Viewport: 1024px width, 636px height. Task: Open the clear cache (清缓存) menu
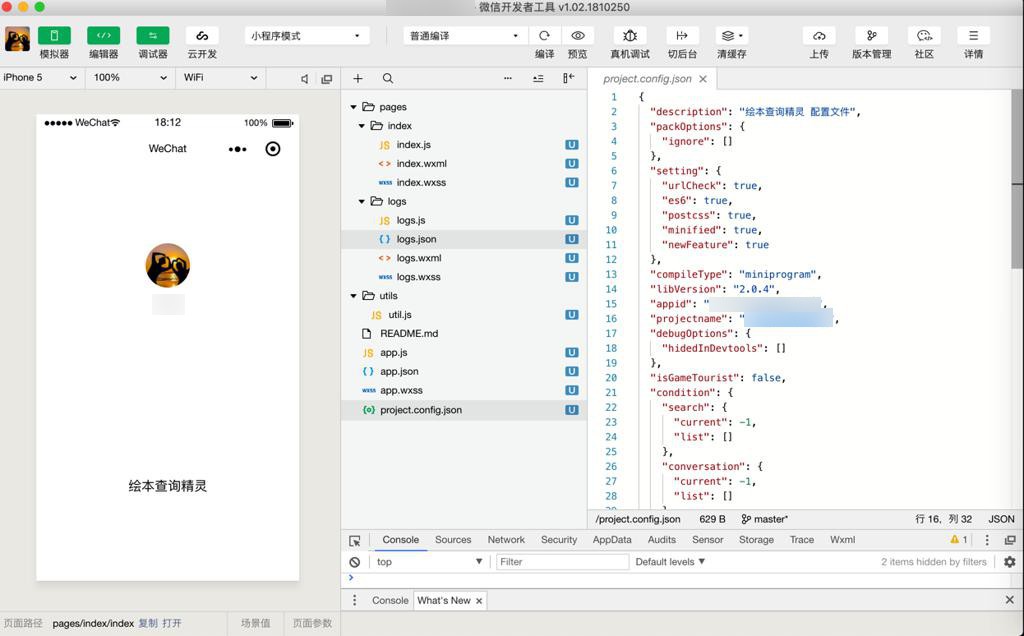731,36
